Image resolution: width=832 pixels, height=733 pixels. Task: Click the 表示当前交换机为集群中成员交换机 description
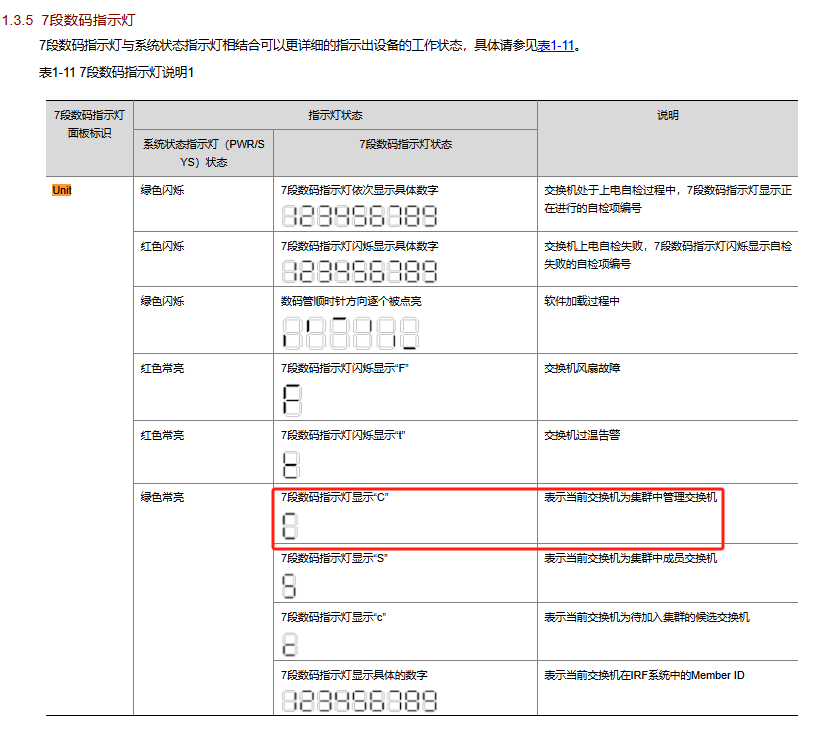click(630, 558)
